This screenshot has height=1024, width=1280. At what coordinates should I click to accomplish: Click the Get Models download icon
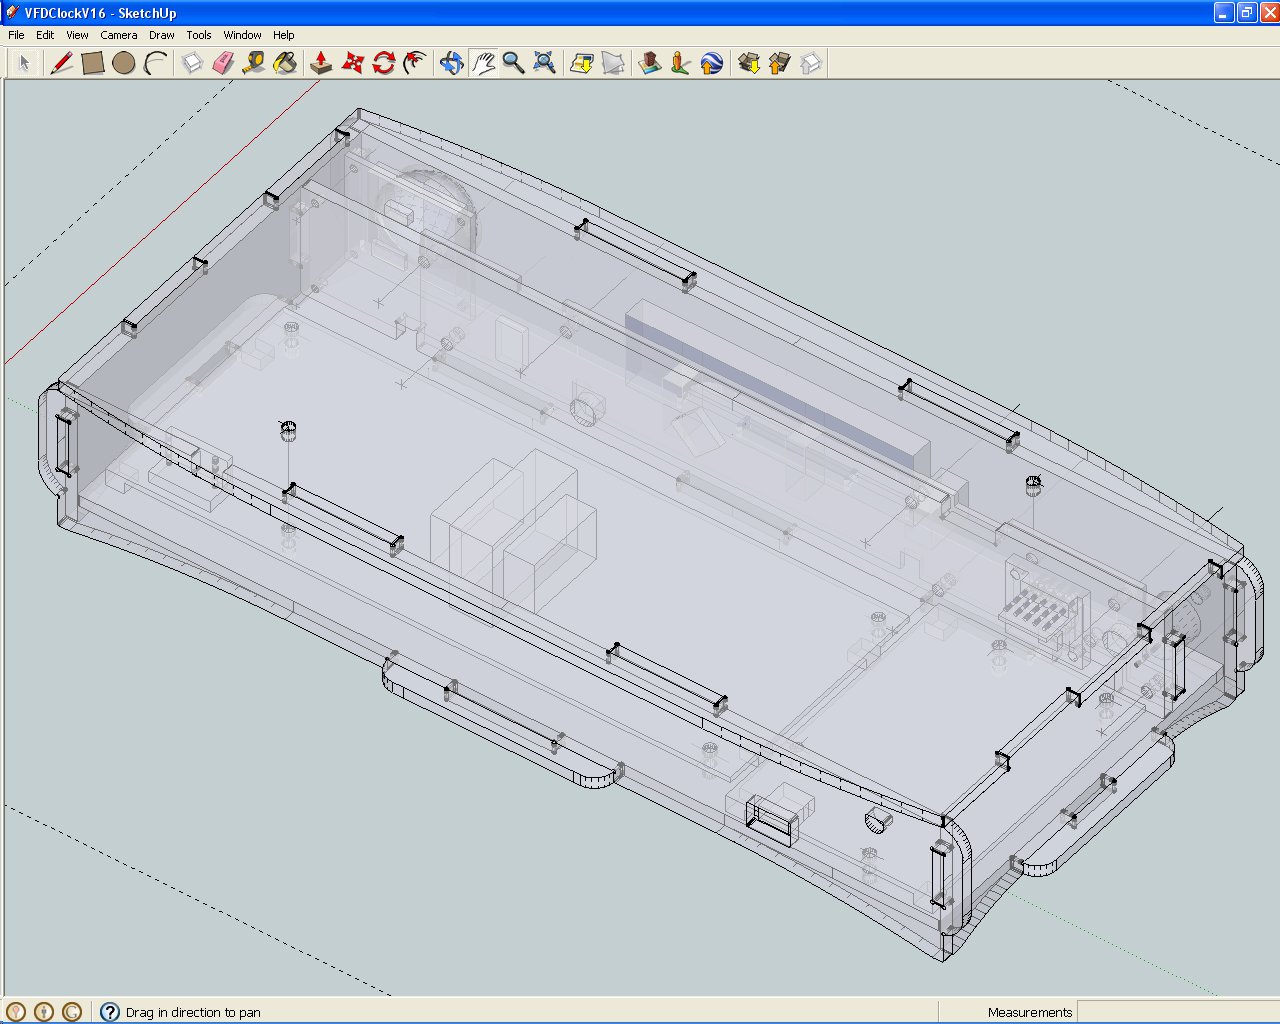pyautogui.click(x=749, y=64)
